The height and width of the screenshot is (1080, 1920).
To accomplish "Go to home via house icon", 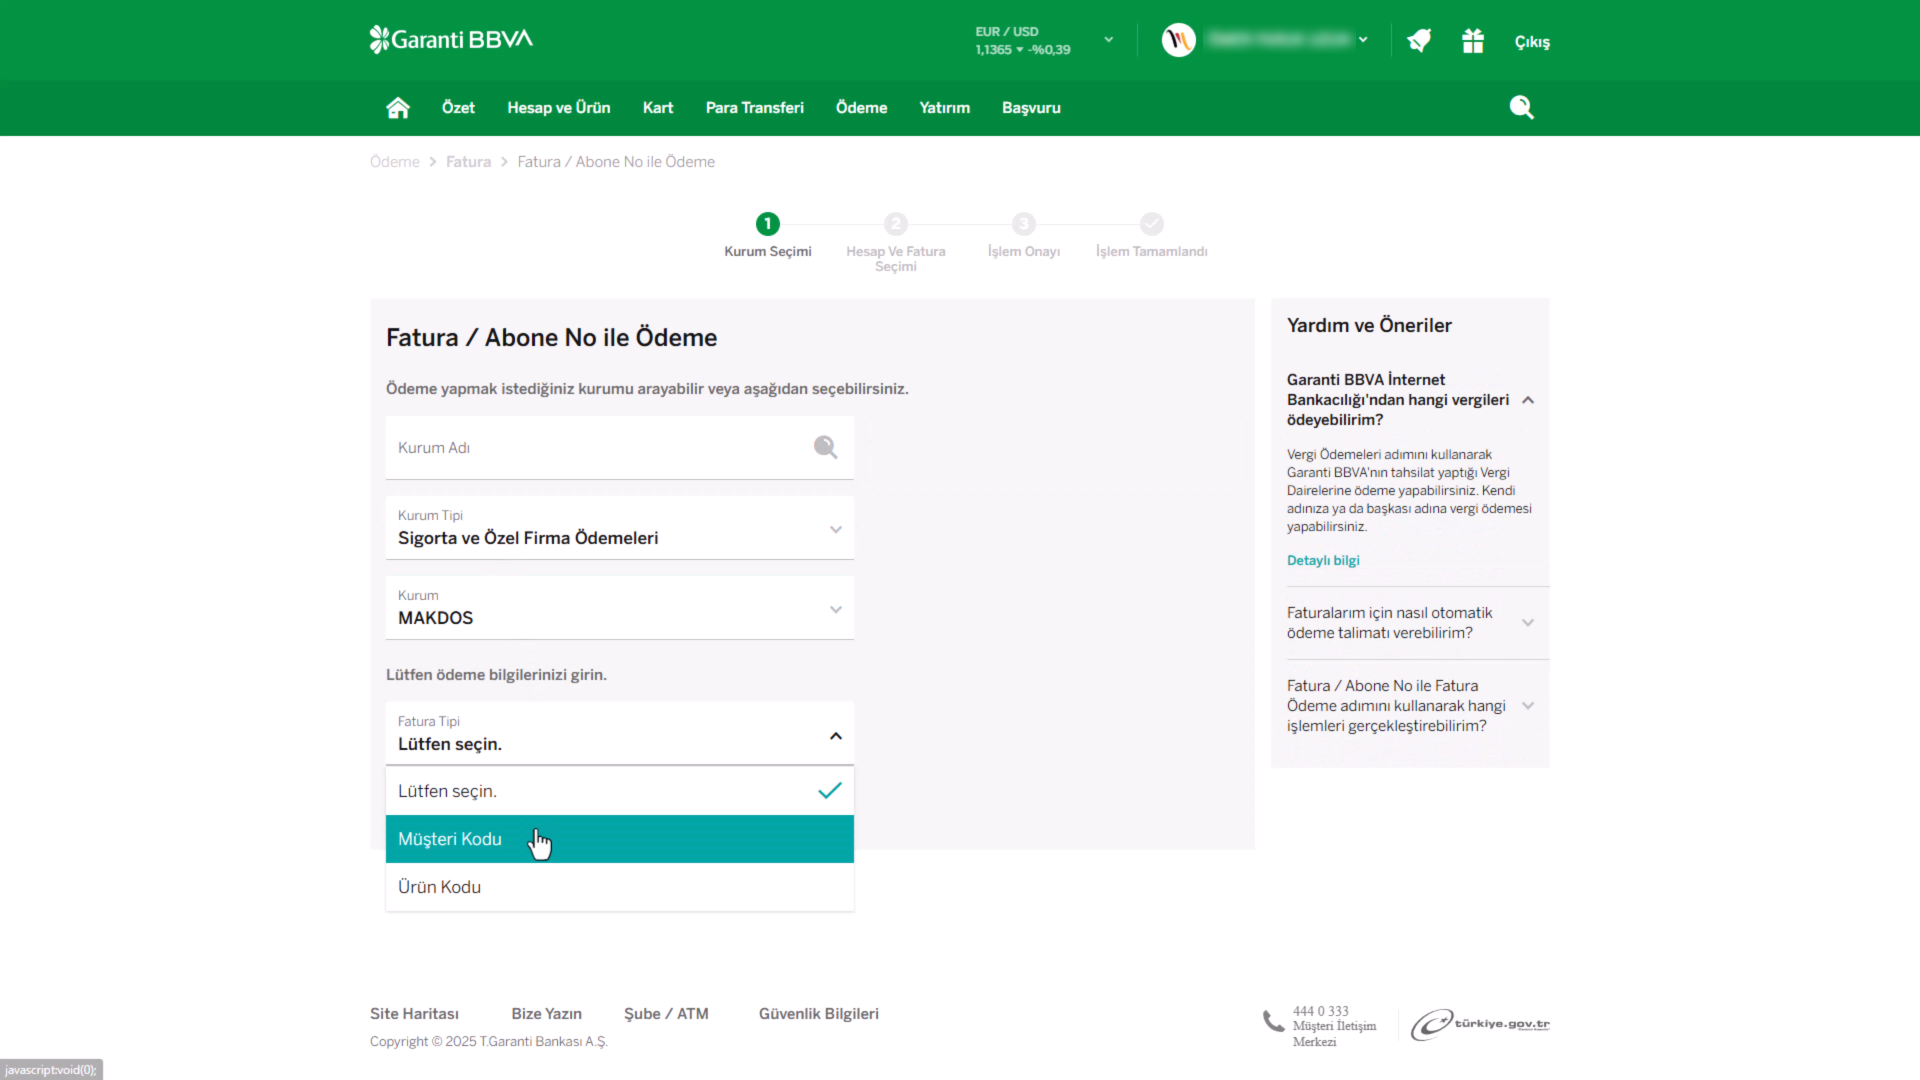I will (x=398, y=108).
